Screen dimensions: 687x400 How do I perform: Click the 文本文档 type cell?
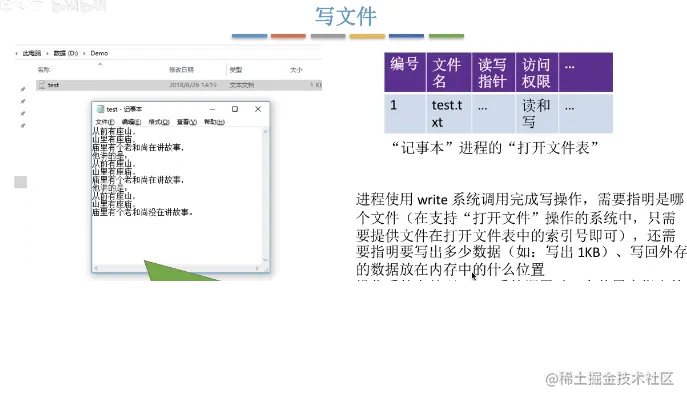242,85
